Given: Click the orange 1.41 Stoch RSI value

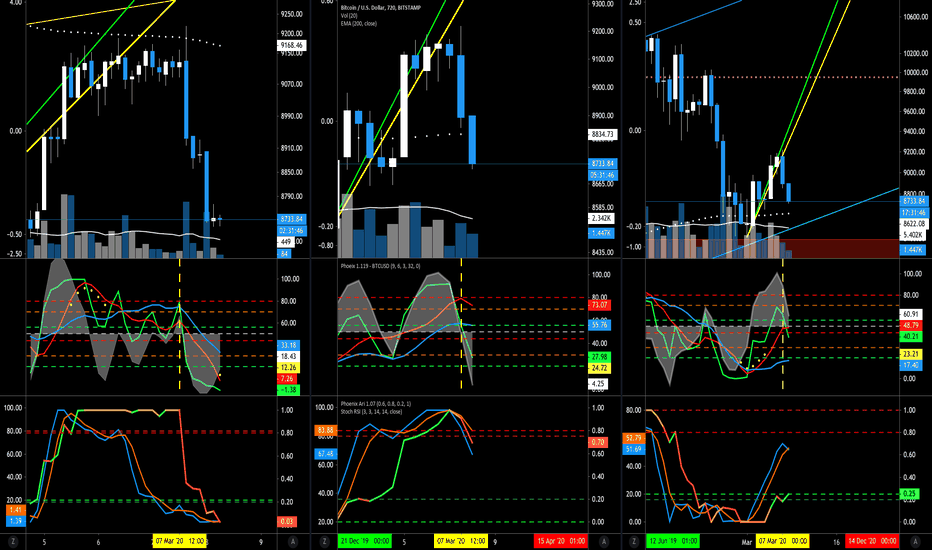Looking at the screenshot, I should point(16,510).
